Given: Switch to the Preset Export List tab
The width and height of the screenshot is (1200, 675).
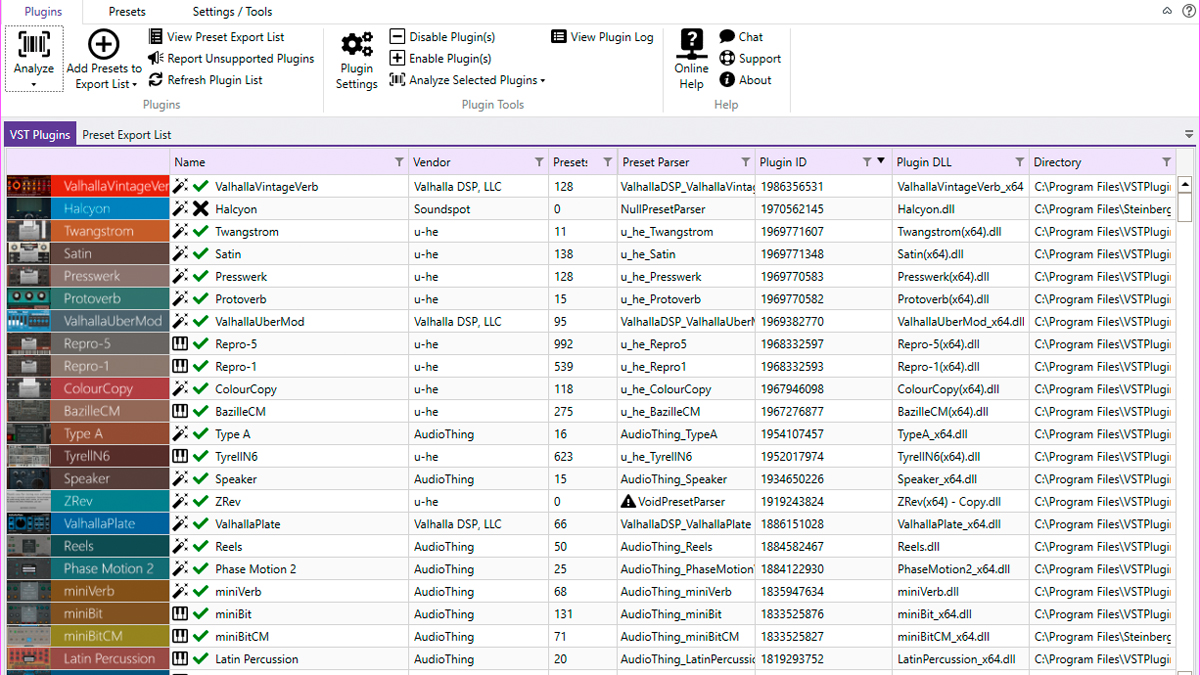Looking at the screenshot, I should tap(127, 135).
